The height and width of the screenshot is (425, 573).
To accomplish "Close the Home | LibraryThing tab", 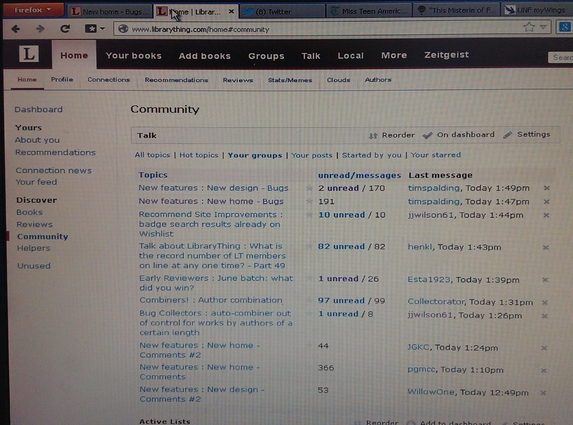I will pos(231,12).
